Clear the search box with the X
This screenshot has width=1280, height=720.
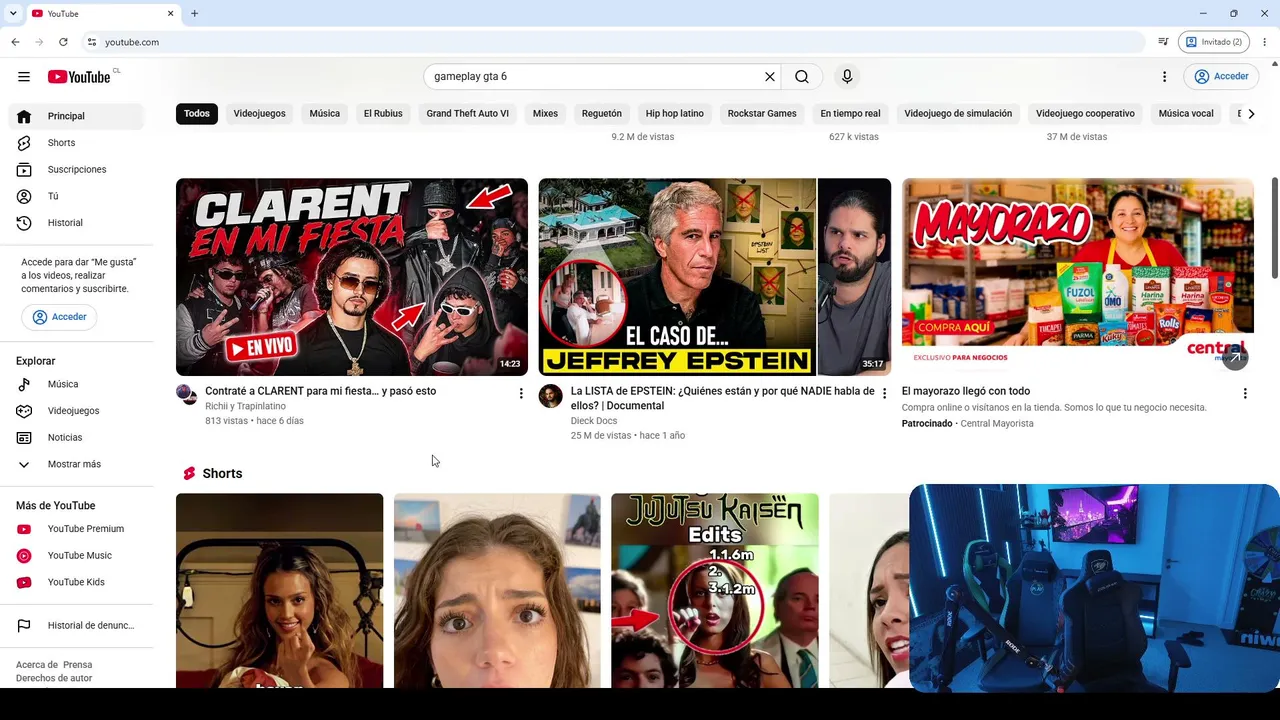pos(770,77)
